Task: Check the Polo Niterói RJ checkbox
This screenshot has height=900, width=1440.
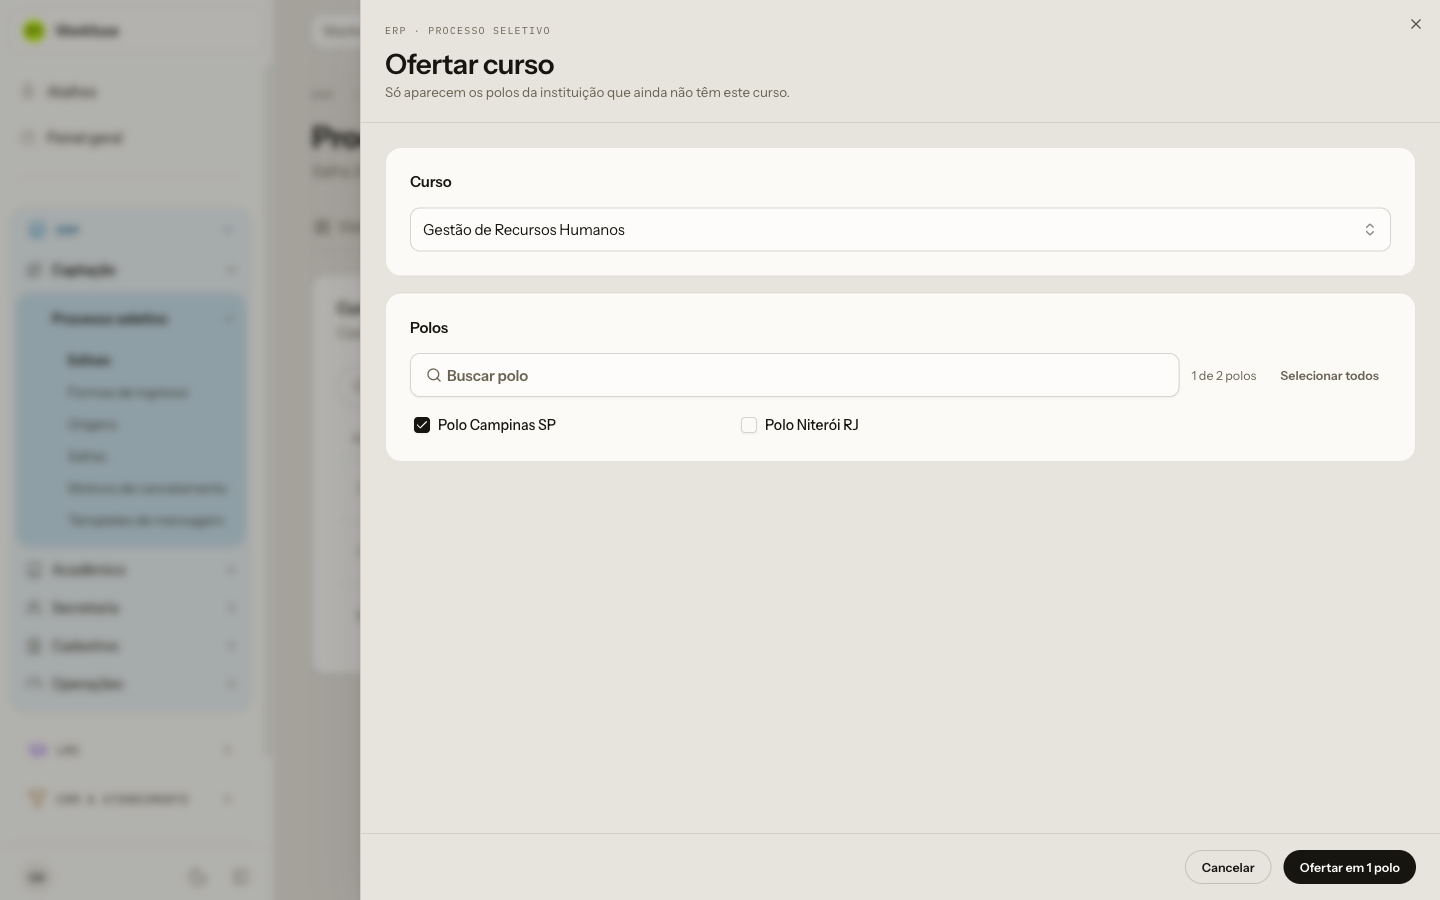Action: pos(749,425)
